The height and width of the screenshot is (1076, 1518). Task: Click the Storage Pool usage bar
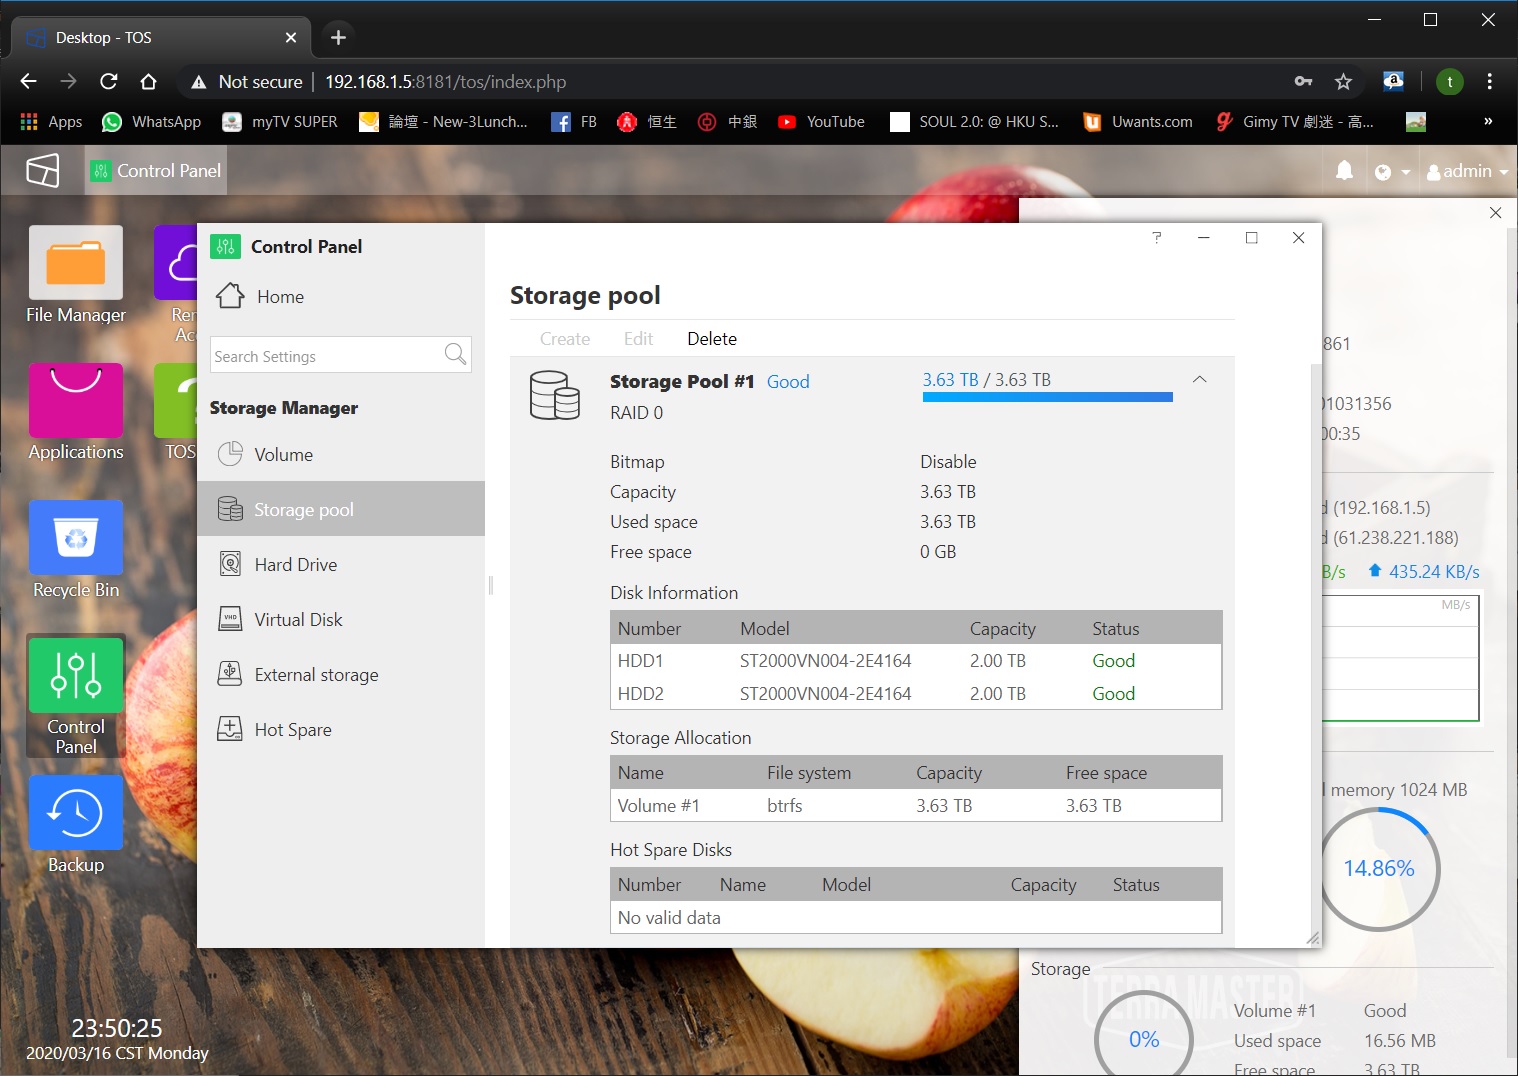1047,397
